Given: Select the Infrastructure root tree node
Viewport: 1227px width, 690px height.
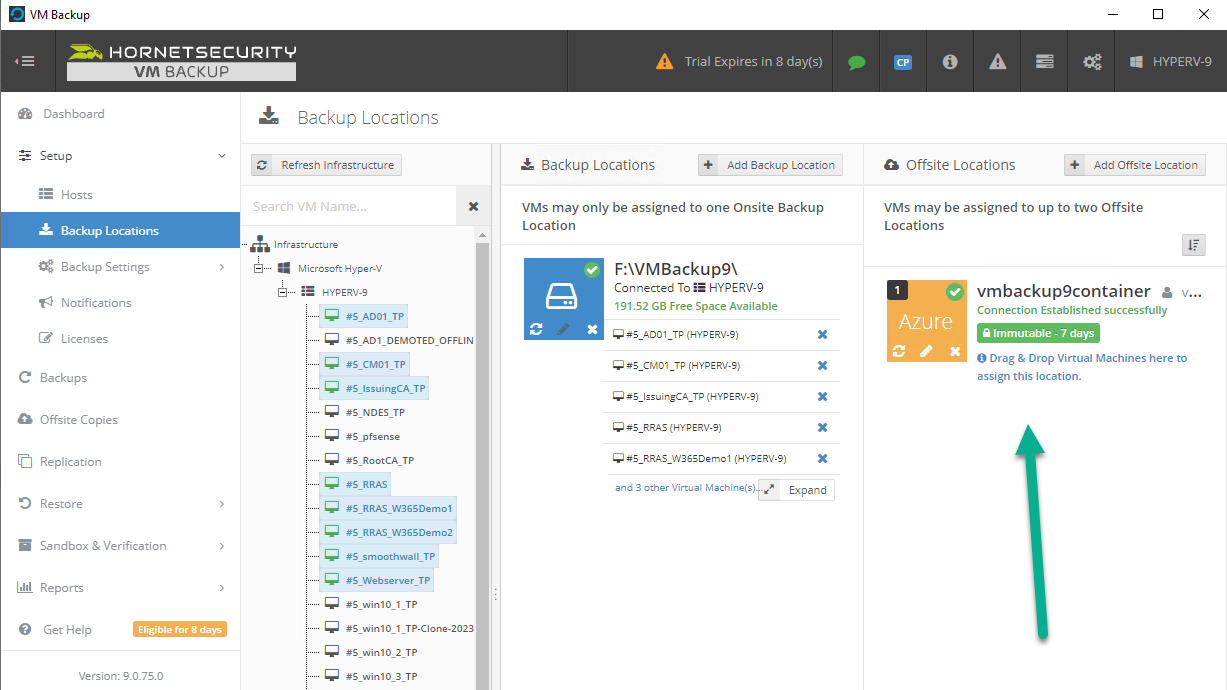Looking at the screenshot, I should pos(306,244).
